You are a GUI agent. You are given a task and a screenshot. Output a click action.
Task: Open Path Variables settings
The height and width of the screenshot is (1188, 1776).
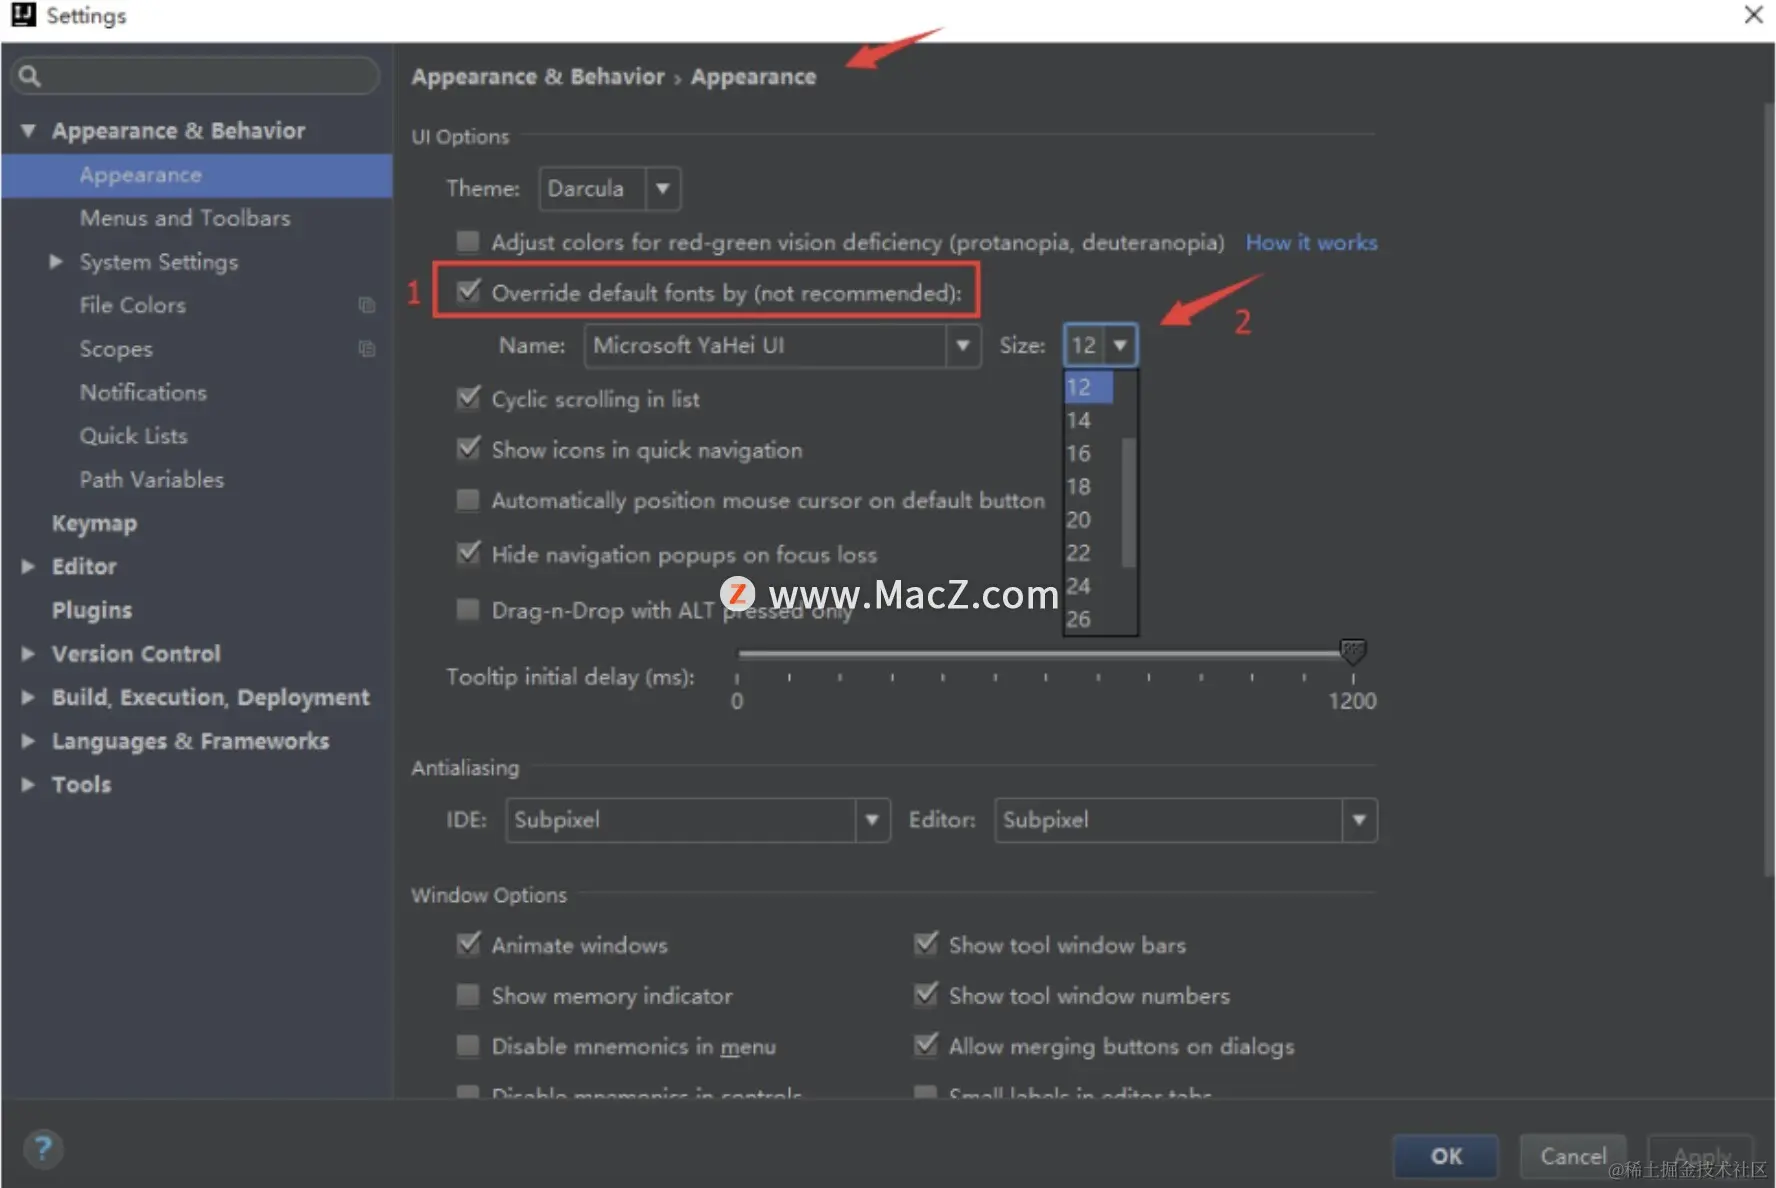(x=152, y=480)
